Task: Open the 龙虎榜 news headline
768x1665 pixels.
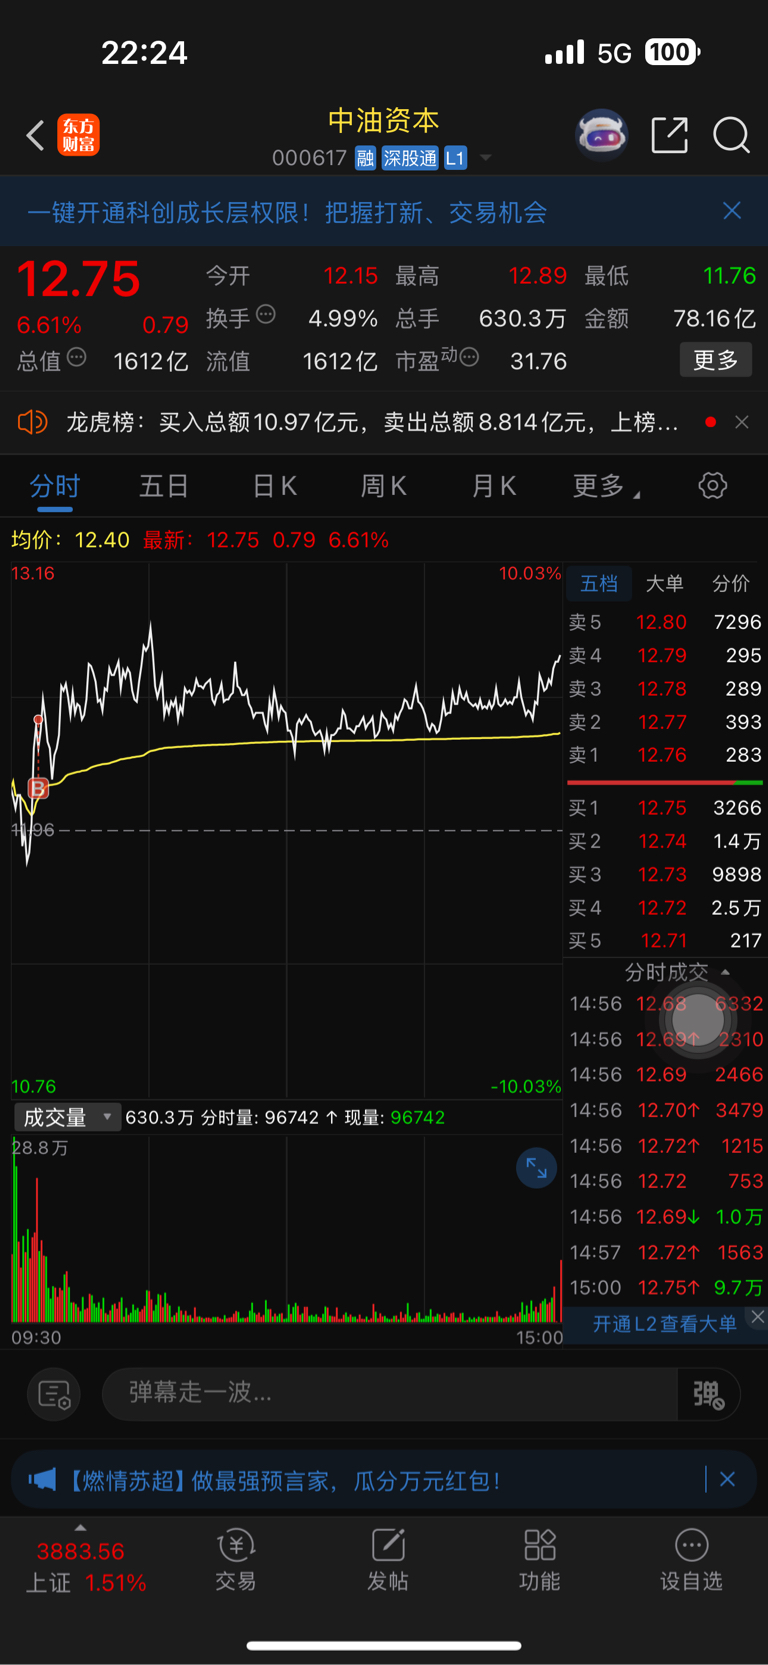Action: tap(372, 422)
